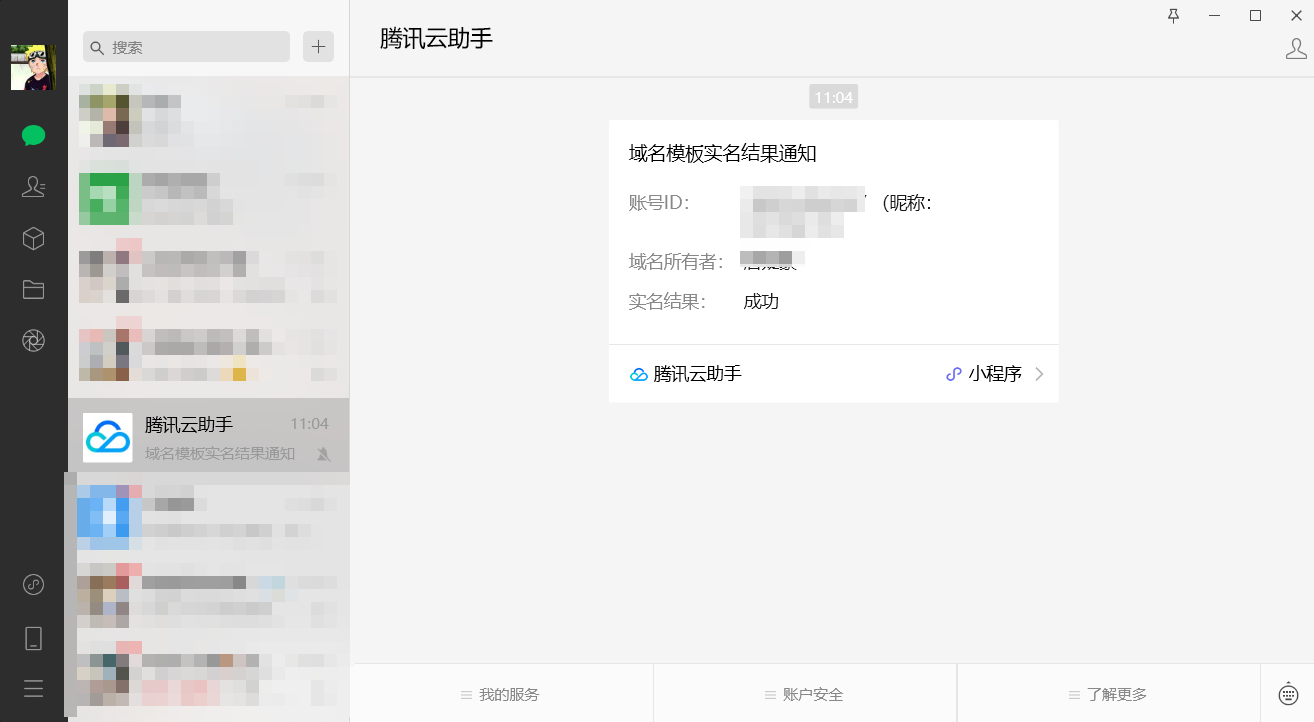The width and height of the screenshot is (1314, 722).
Task: Open your profile avatar in the sidebar
Action: (33, 67)
